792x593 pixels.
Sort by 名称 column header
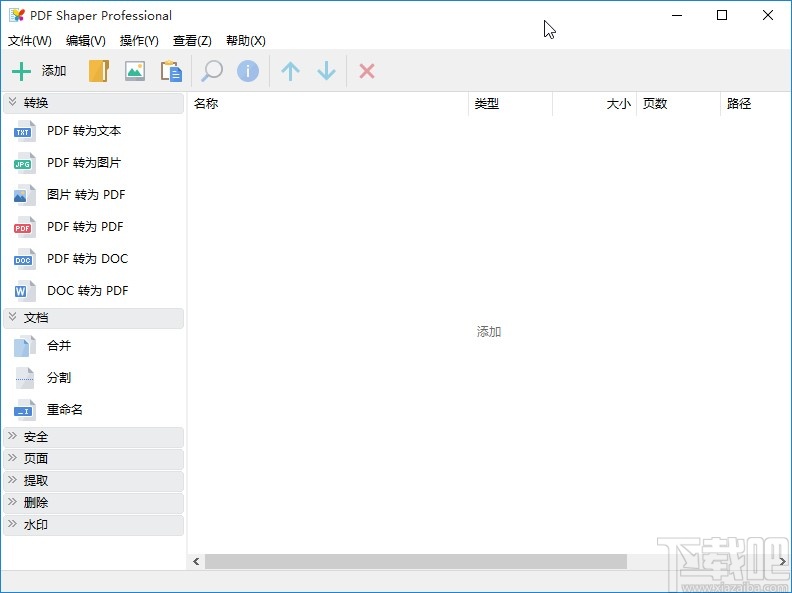(x=328, y=104)
